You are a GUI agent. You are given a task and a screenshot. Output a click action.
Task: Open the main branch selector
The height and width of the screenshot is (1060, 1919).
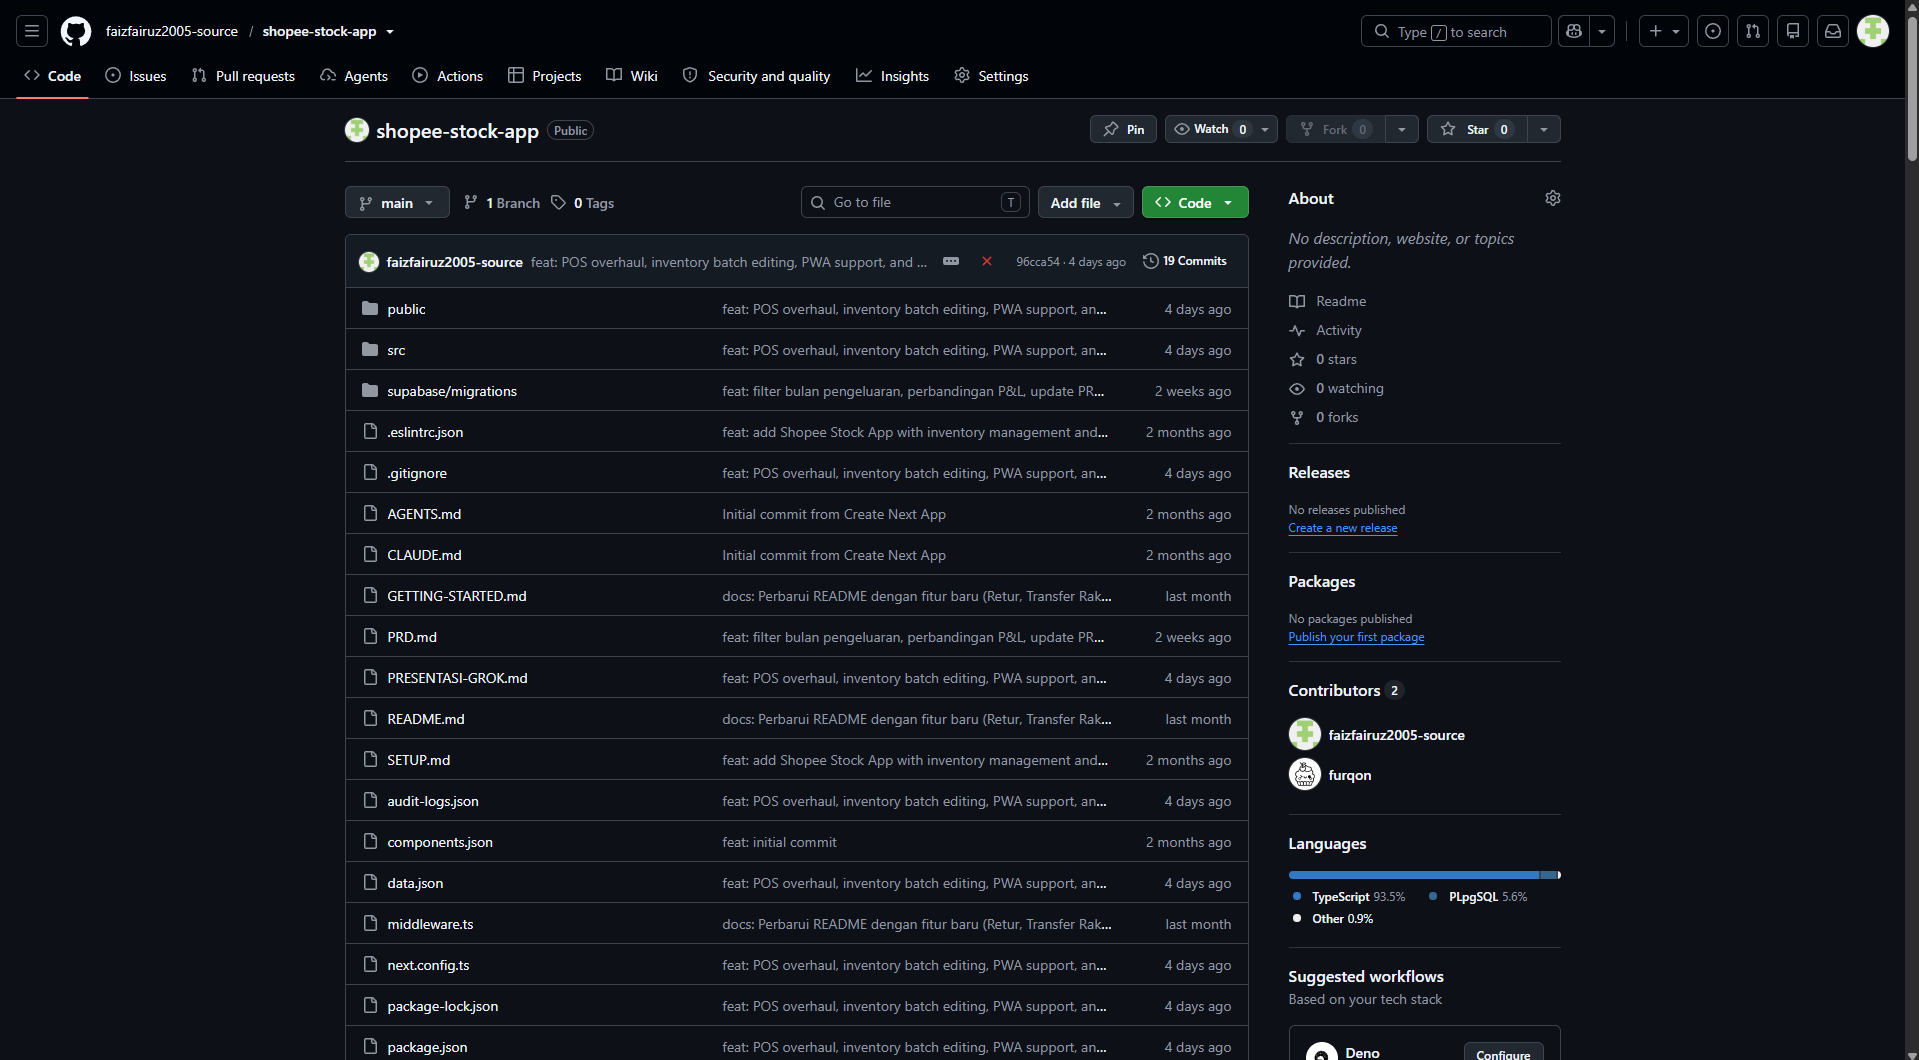click(397, 202)
